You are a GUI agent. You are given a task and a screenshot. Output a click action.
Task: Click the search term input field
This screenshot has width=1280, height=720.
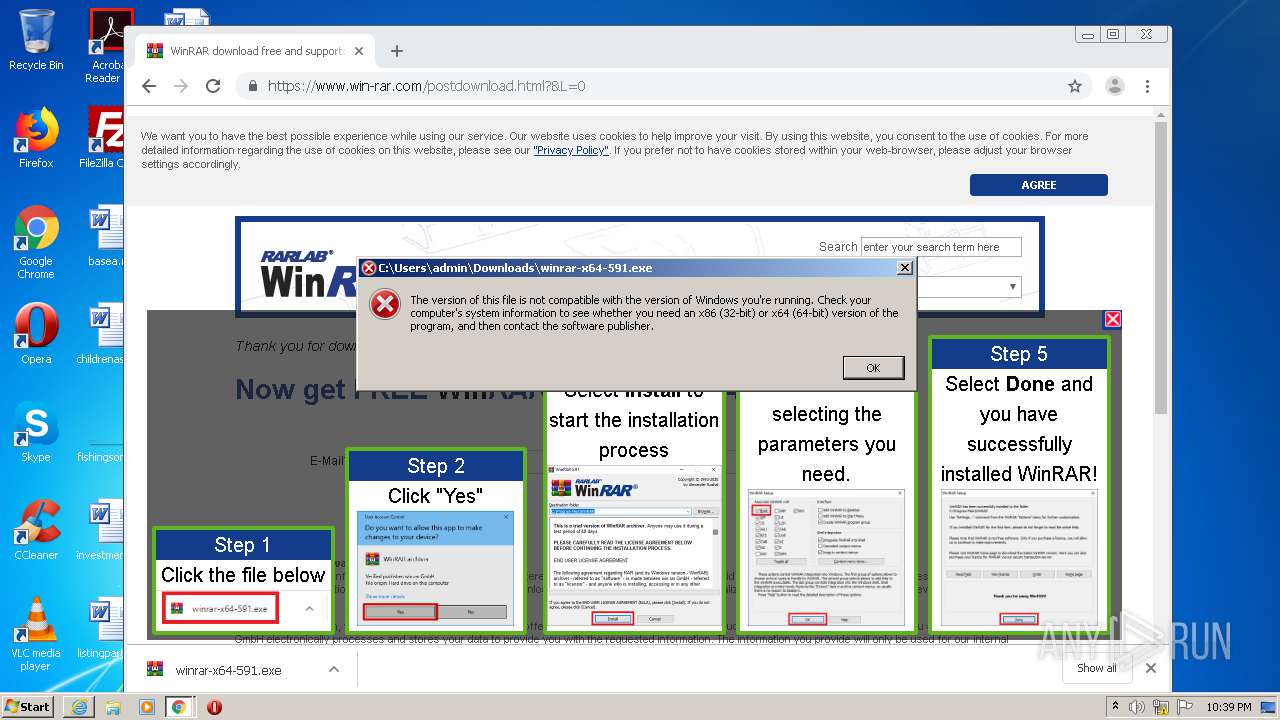(x=941, y=247)
